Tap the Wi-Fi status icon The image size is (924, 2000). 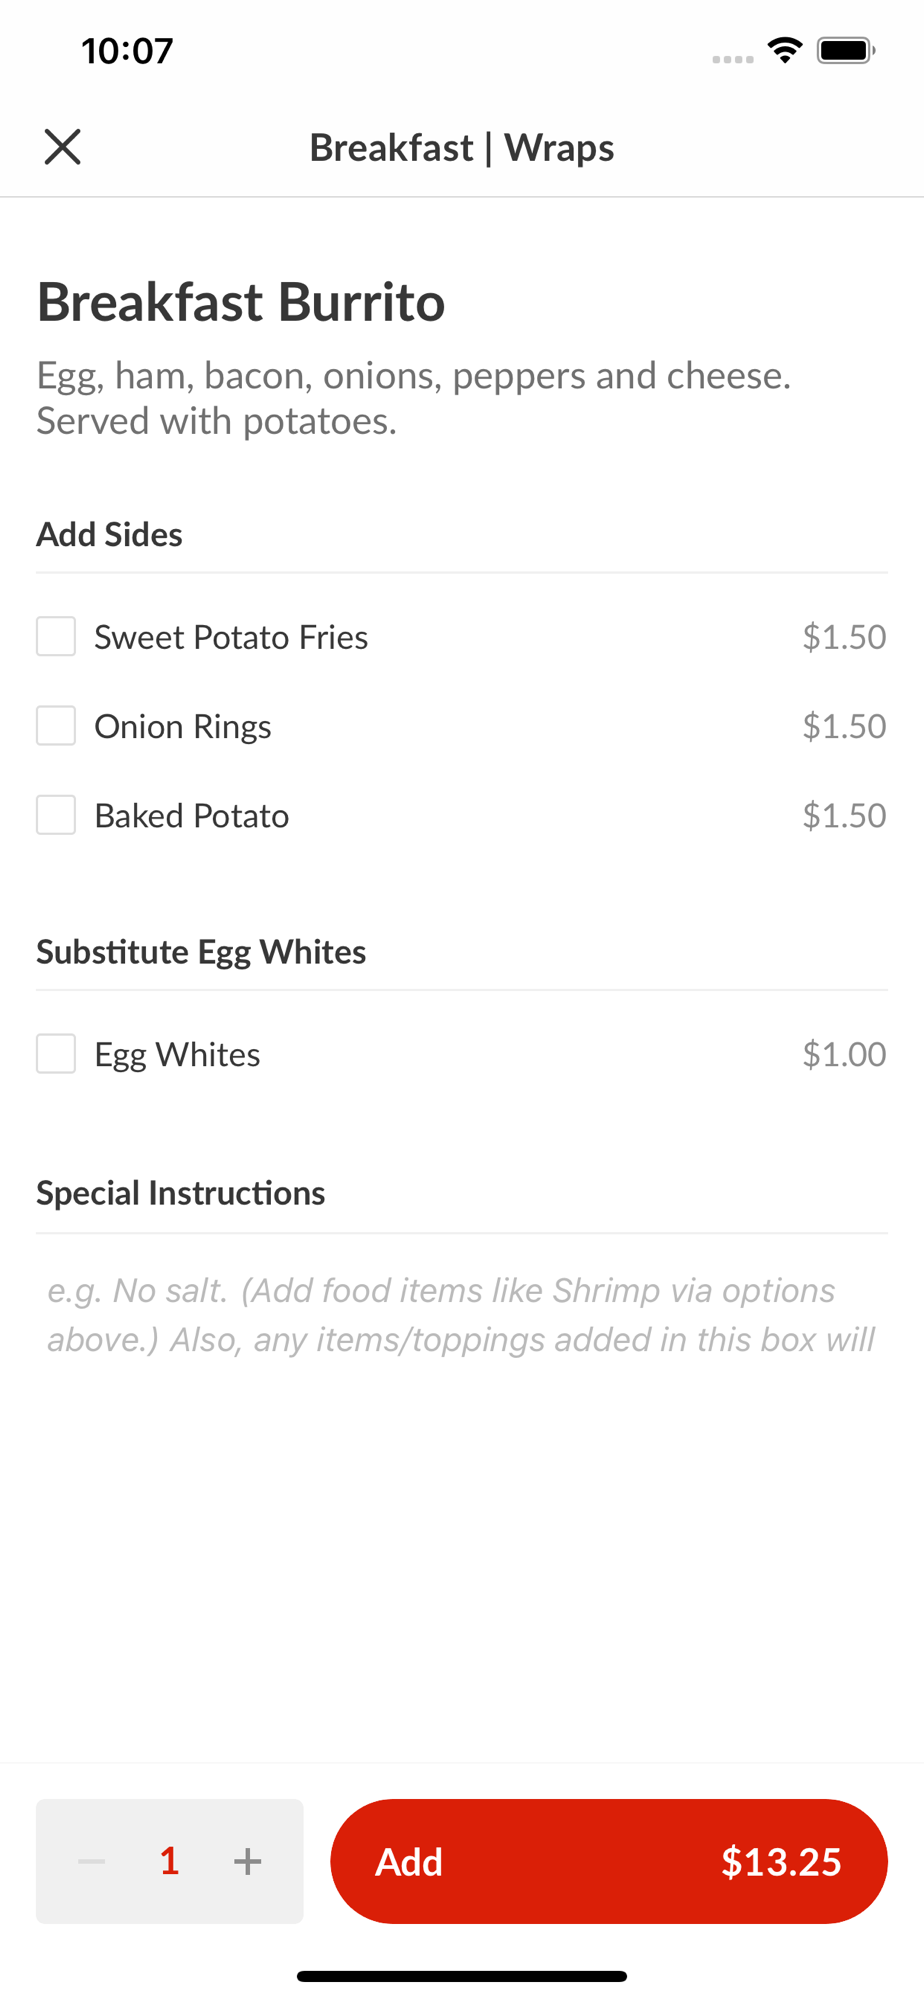pos(785,50)
